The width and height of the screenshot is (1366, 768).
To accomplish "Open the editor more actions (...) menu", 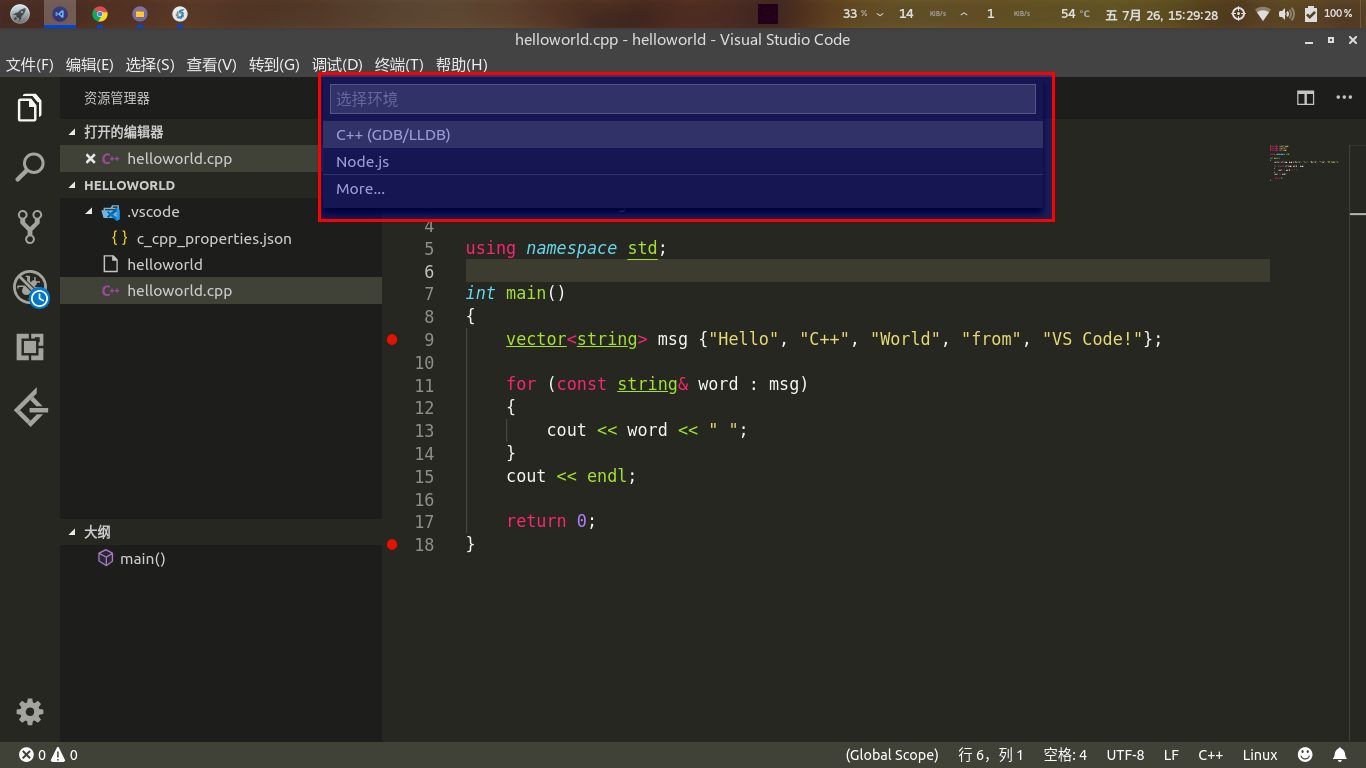I will coord(1344,97).
